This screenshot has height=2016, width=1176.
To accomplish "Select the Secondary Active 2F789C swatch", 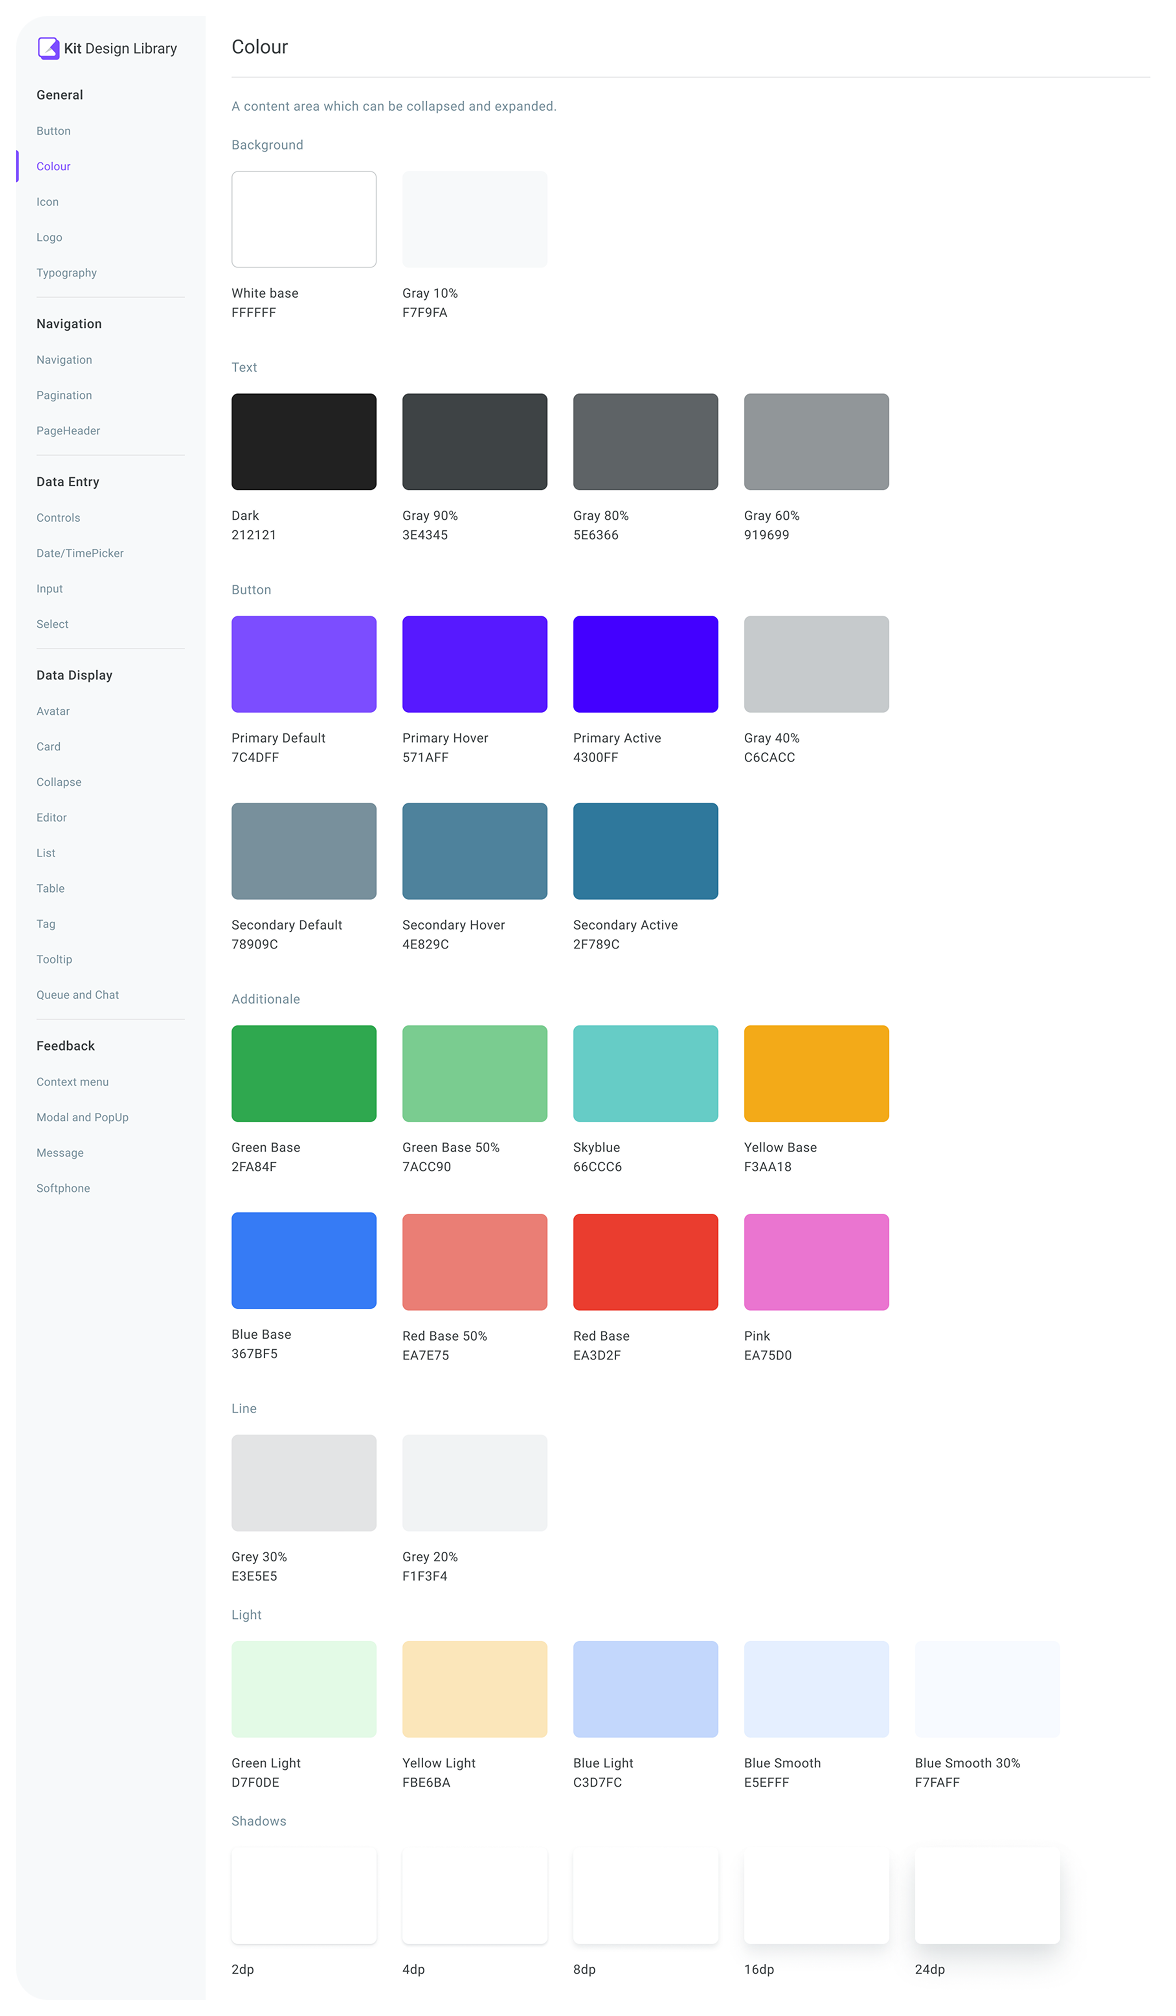I will pyautogui.click(x=646, y=851).
